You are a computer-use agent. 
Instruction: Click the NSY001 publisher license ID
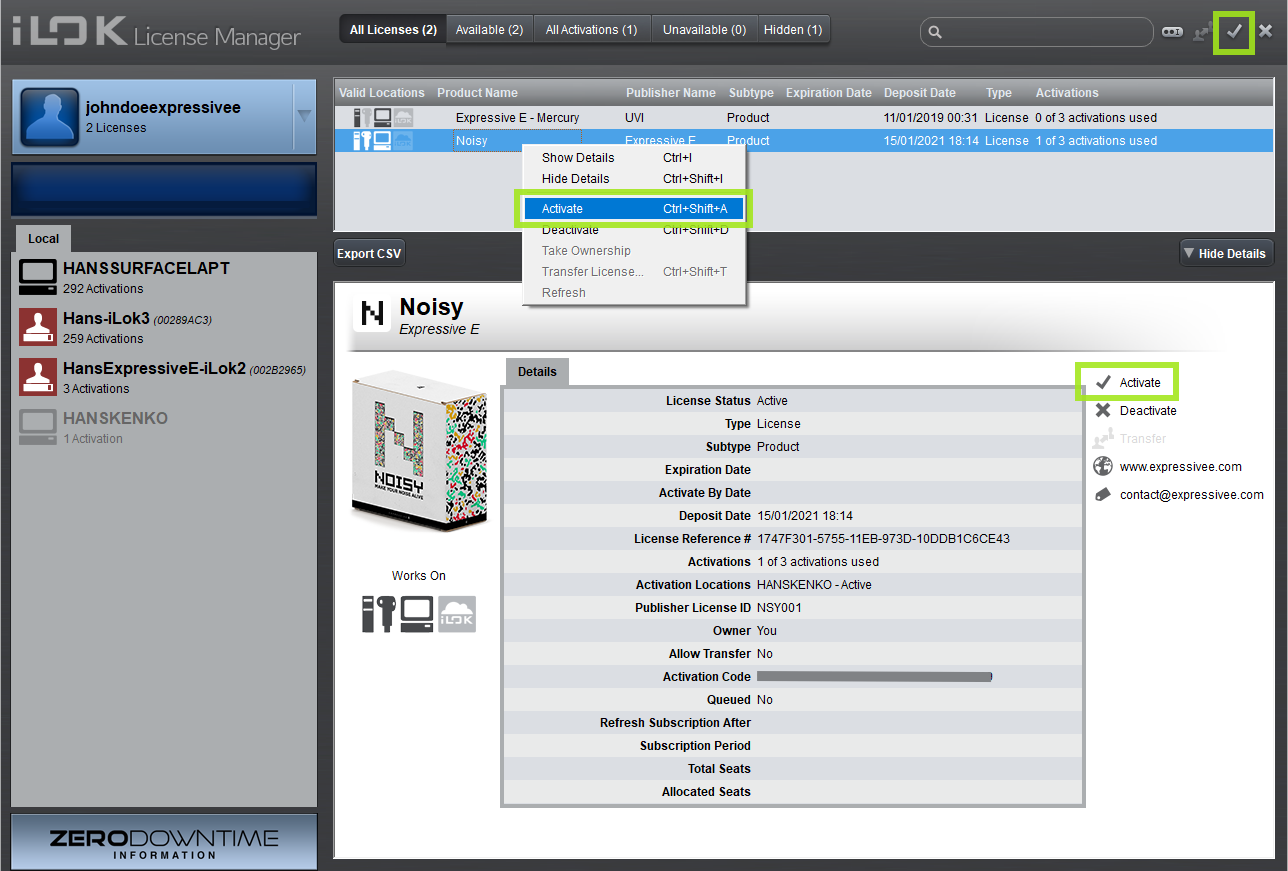tap(780, 608)
